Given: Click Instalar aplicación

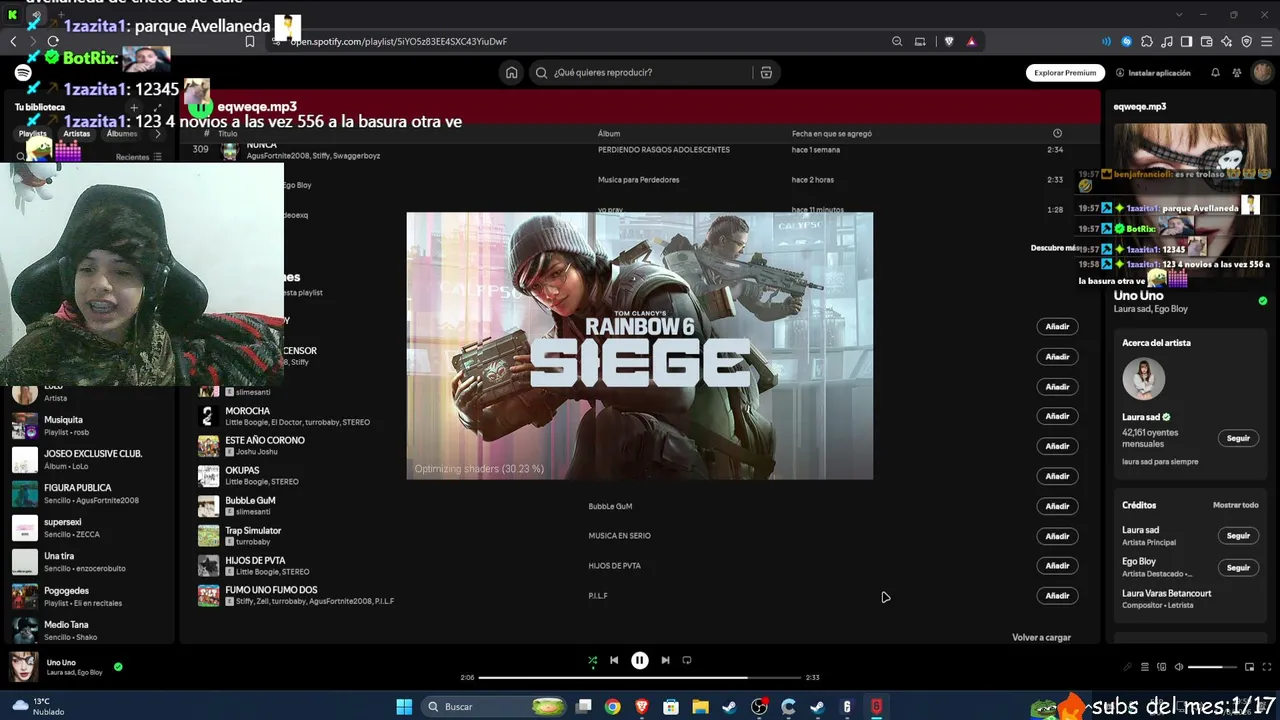Looking at the screenshot, I should point(1153,73).
